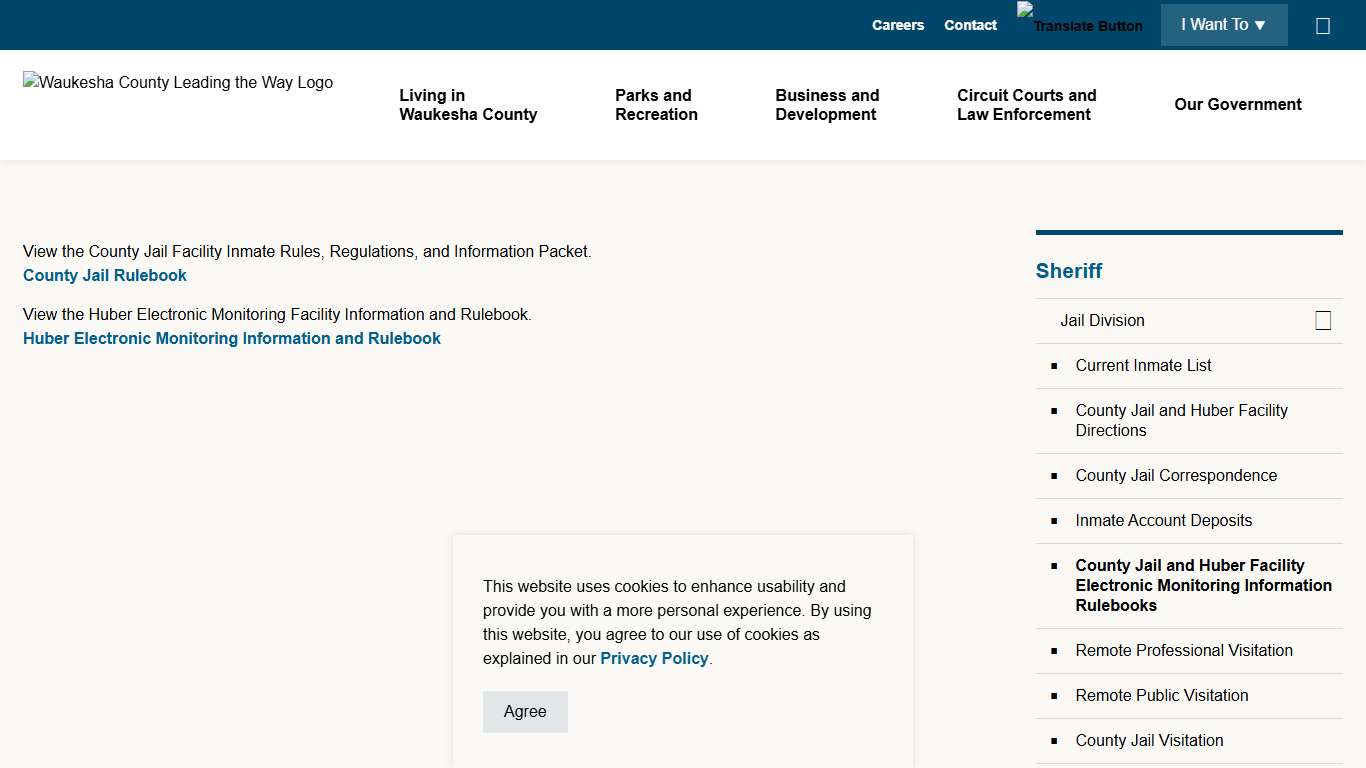
Task: Open the search icon in the header
Action: tap(1323, 25)
